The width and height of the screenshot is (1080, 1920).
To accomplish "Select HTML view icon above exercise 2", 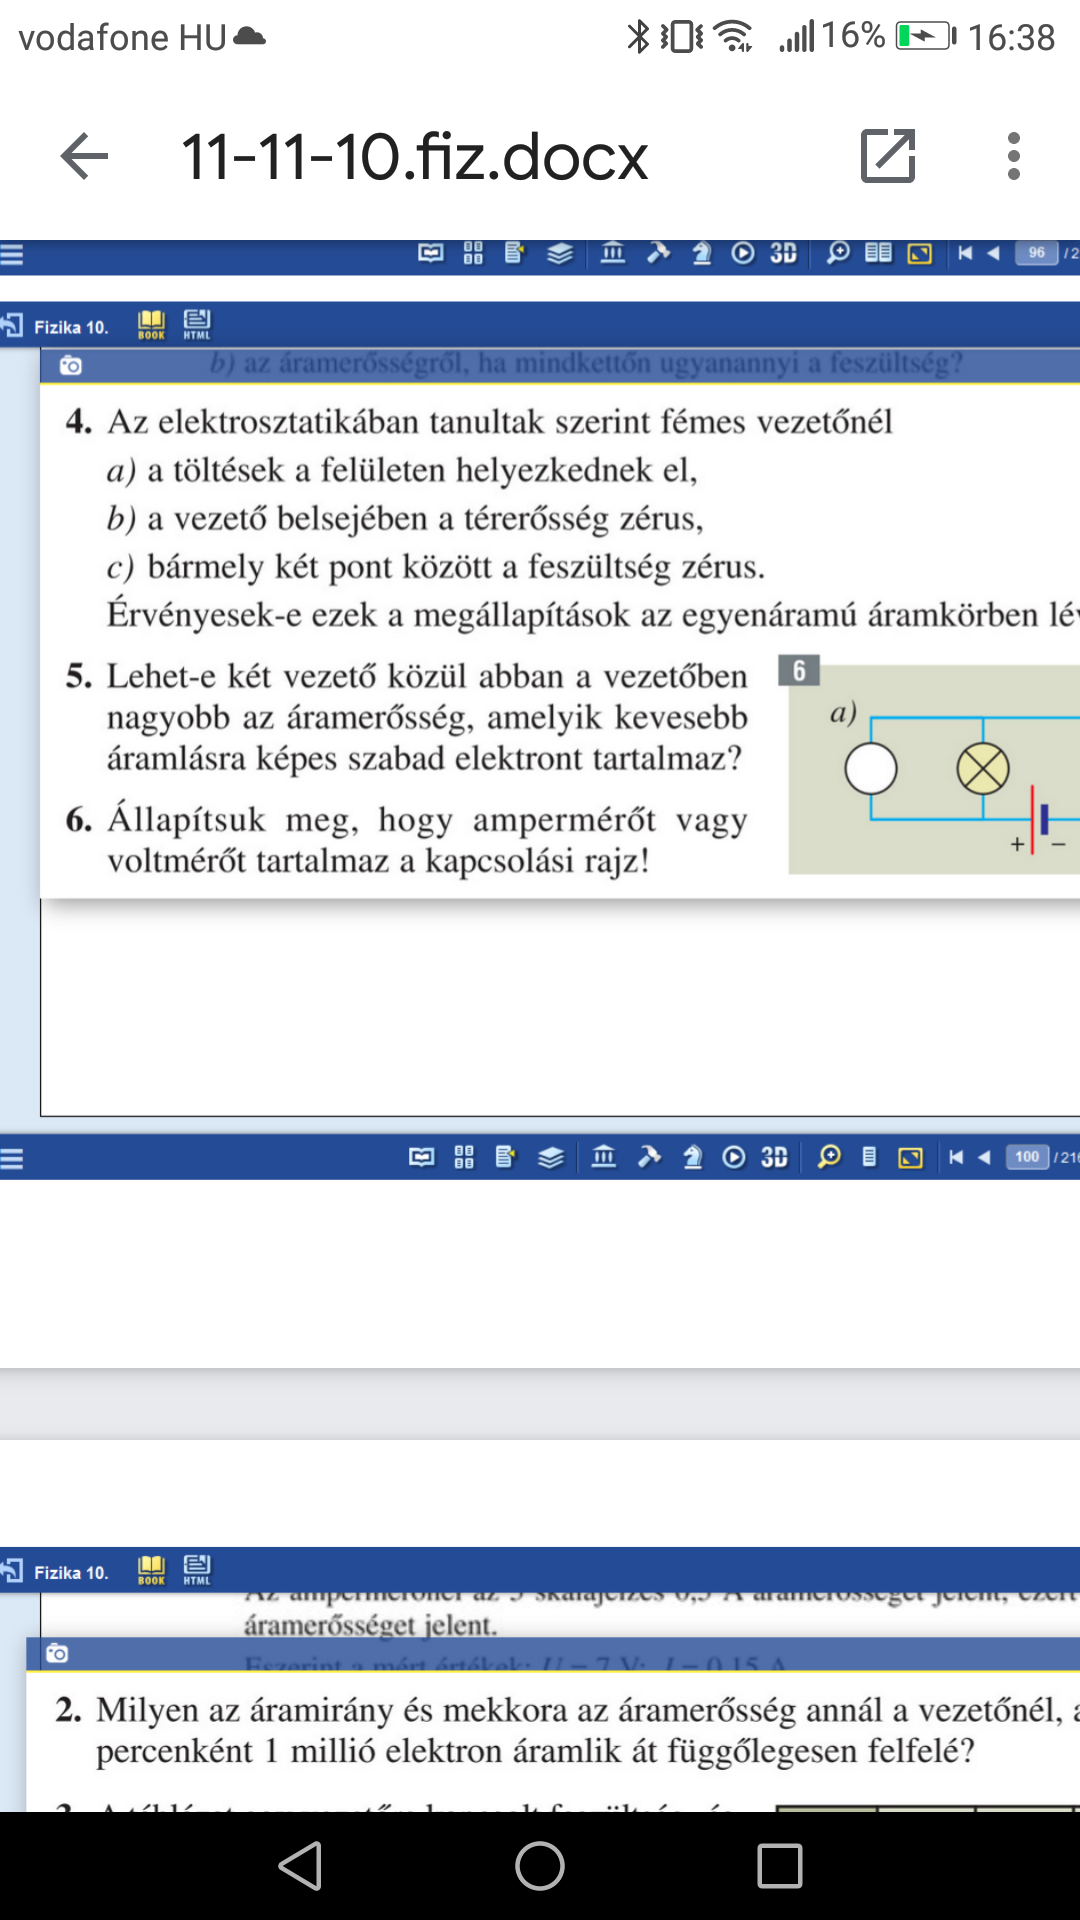I will 197,1570.
